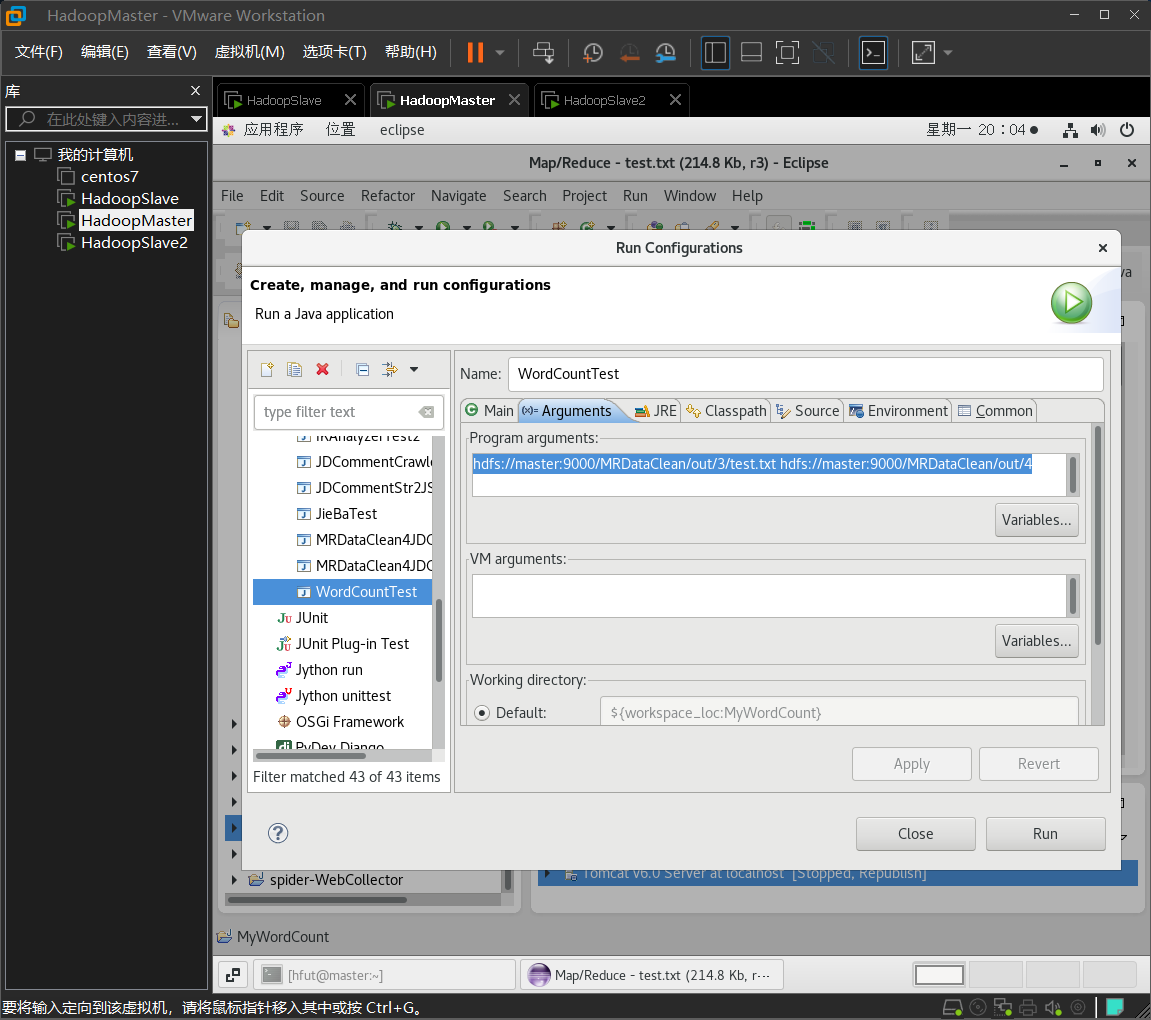
Task: Open filter options dropdown in Run Configurations
Action: 414,369
